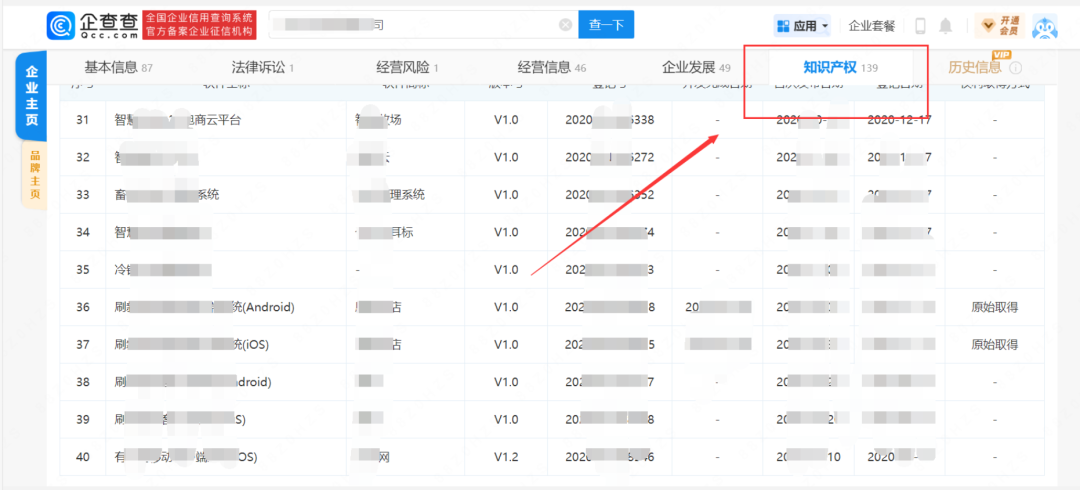This screenshot has width=1080, height=490.
Task: Select the 品牌主页 side tab
Action: [34, 175]
